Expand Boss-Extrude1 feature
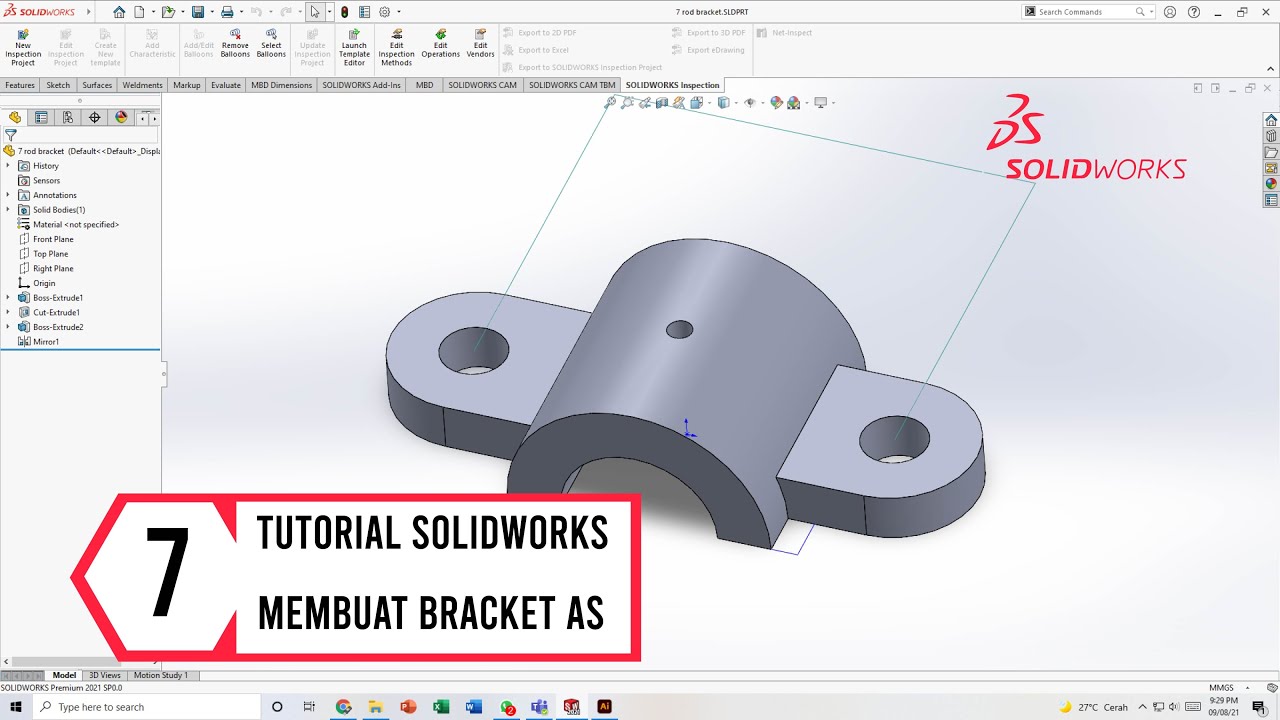Image resolution: width=1280 pixels, height=720 pixels. [x=8, y=298]
